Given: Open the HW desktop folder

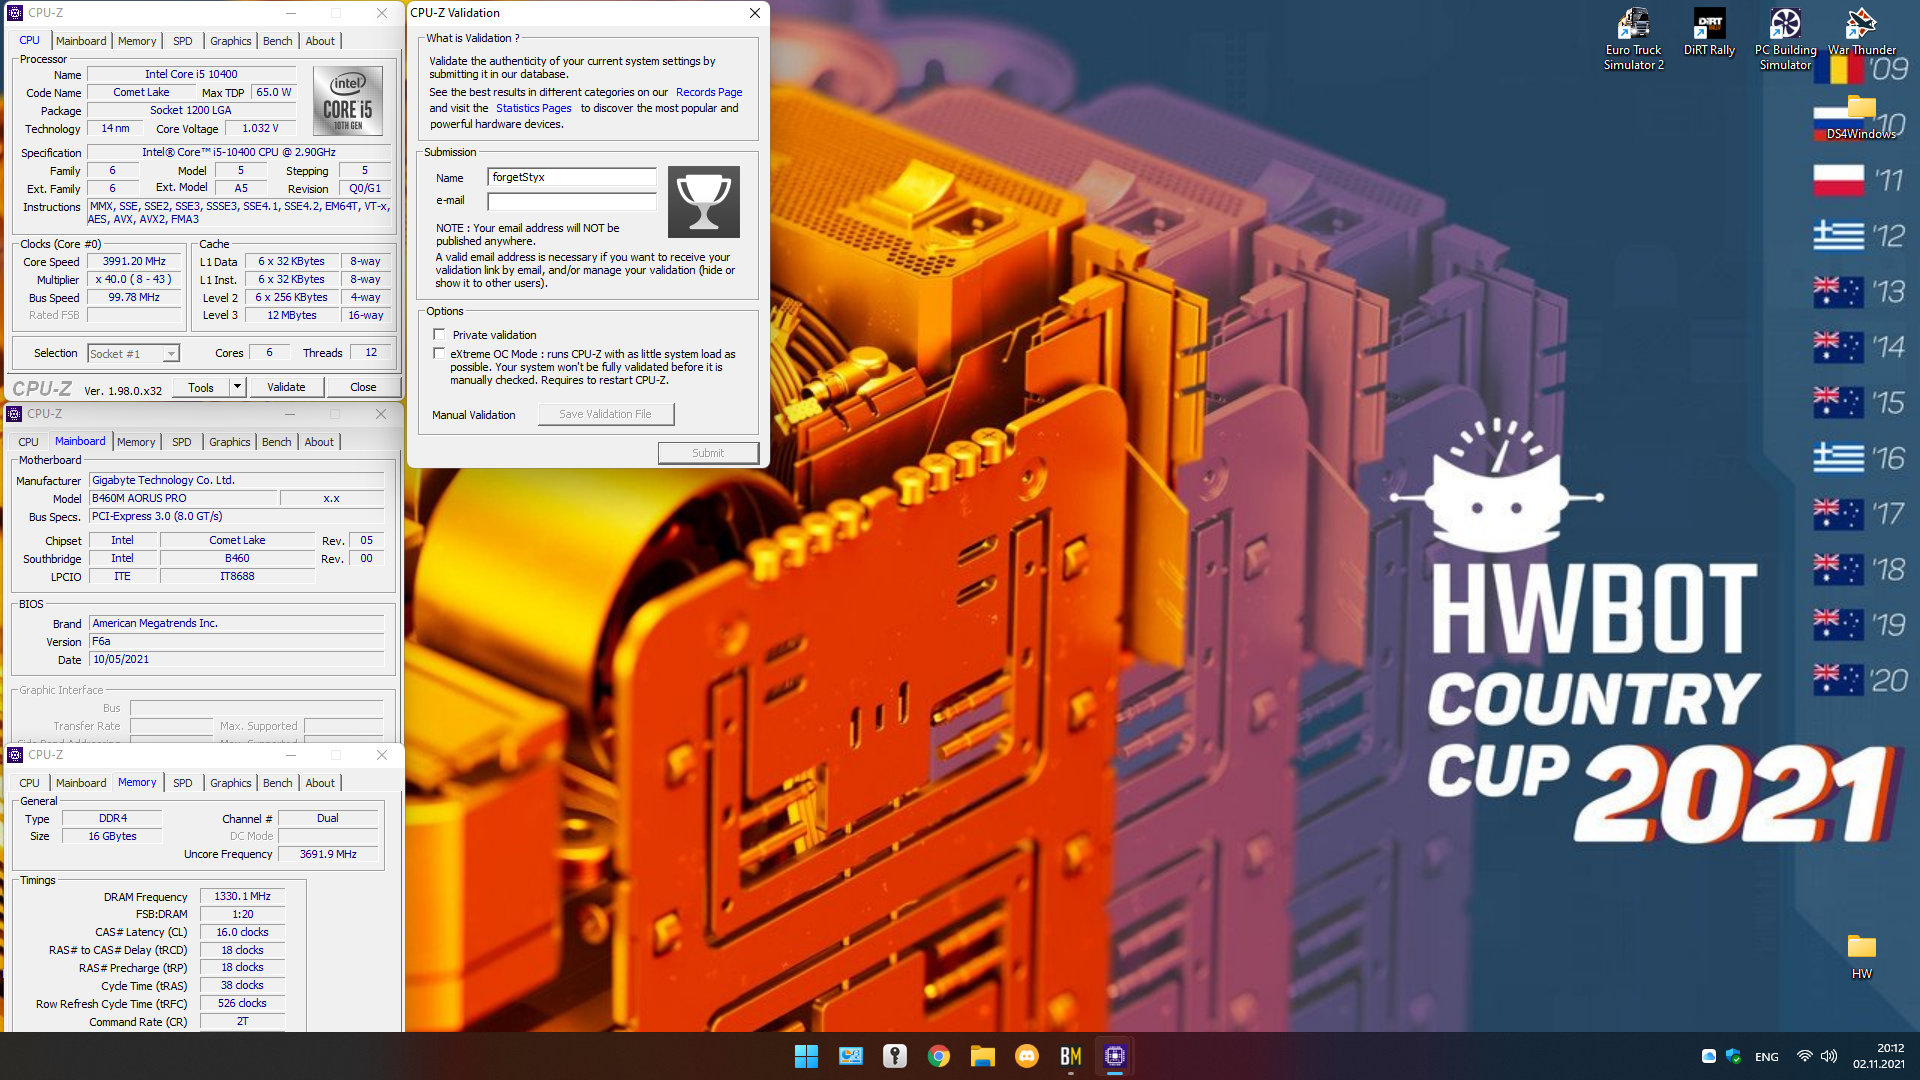Looking at the screenshot, I should (x=1861, y=957).
